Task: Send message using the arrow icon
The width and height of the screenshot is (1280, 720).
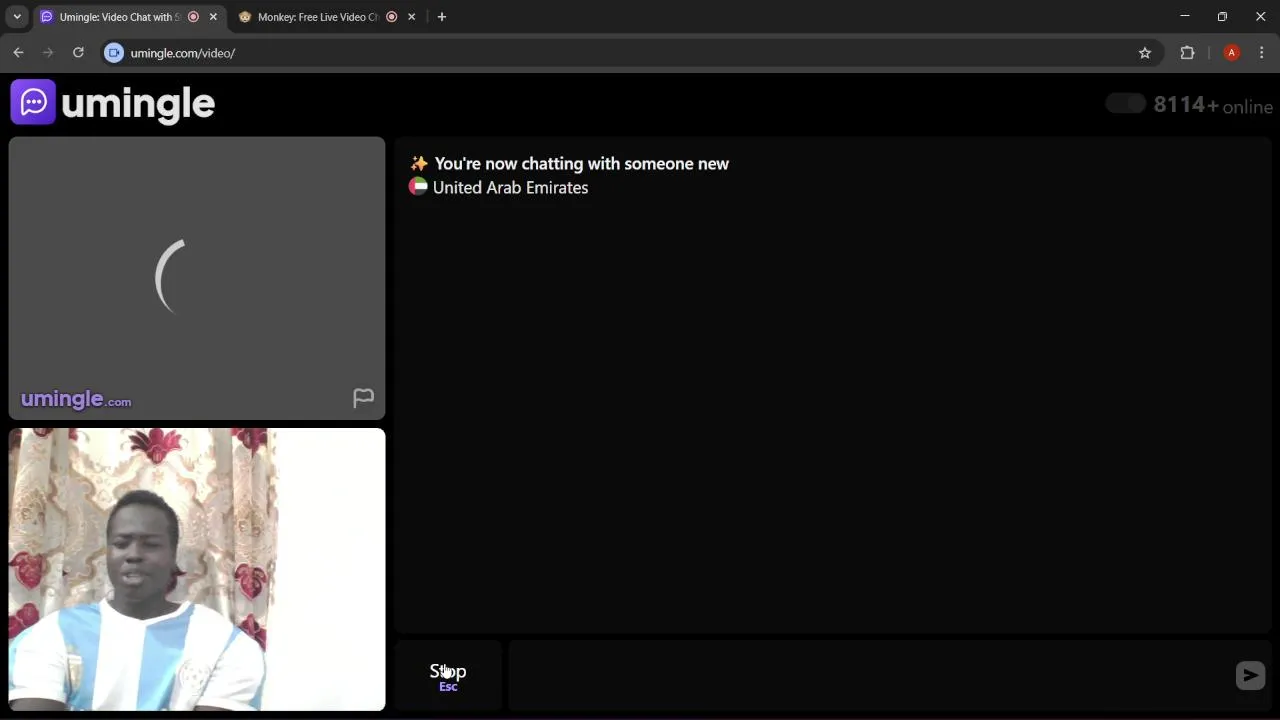Action: (1250, 676)
